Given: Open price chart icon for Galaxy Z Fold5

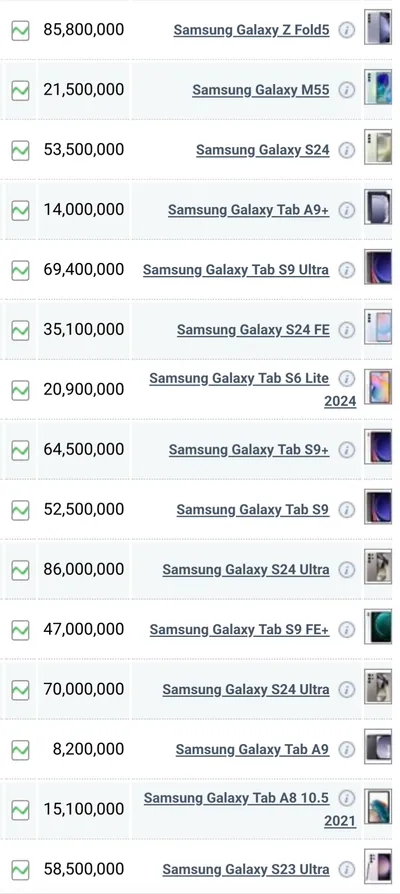Looking at the screenshot, I should click(21, 30).
